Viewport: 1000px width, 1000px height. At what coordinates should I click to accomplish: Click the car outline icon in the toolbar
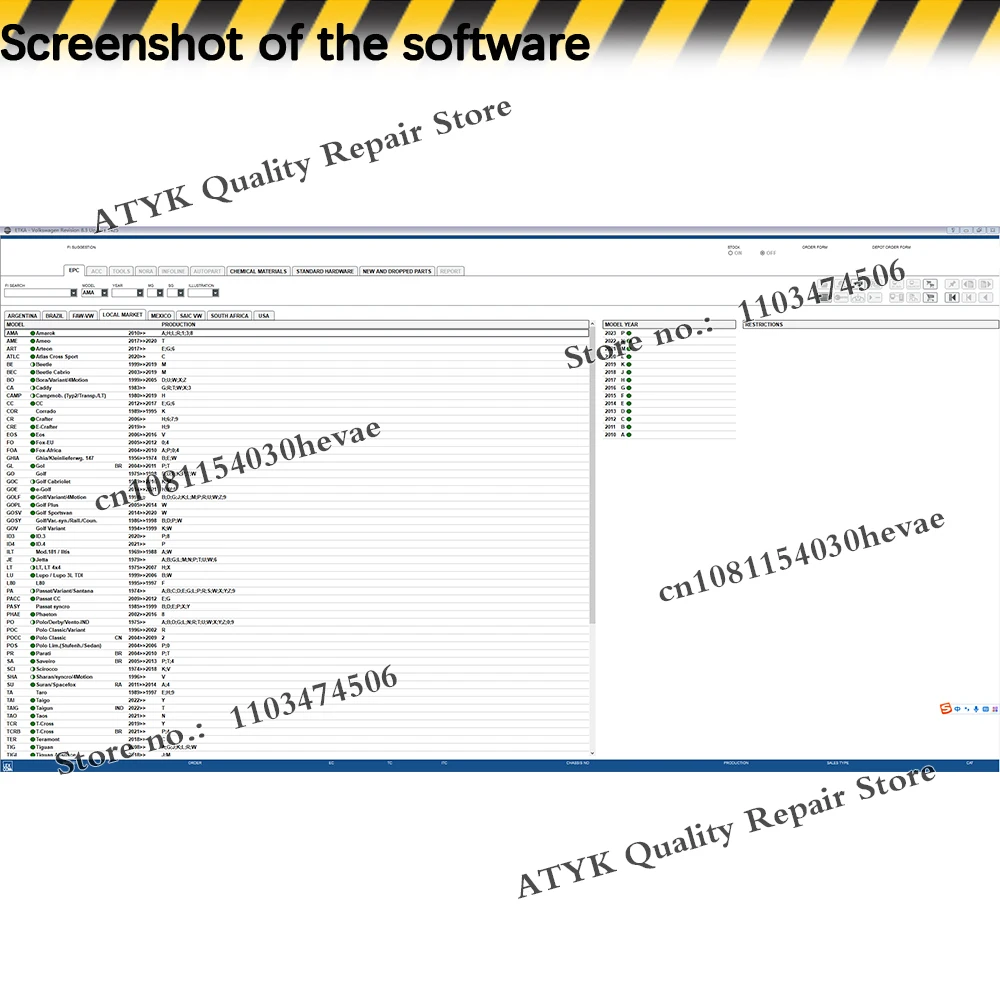[x=858, y=297]
